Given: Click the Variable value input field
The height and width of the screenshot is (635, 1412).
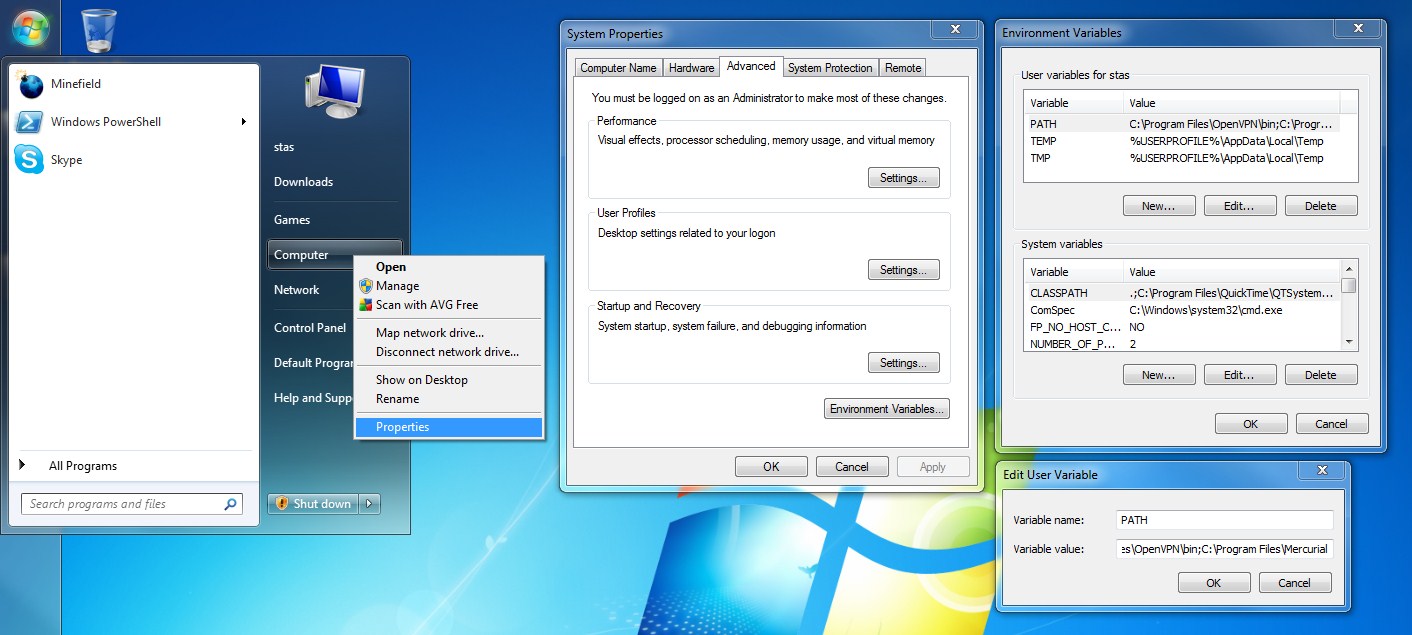Looking at the screenshot, I should point(1225,548).
